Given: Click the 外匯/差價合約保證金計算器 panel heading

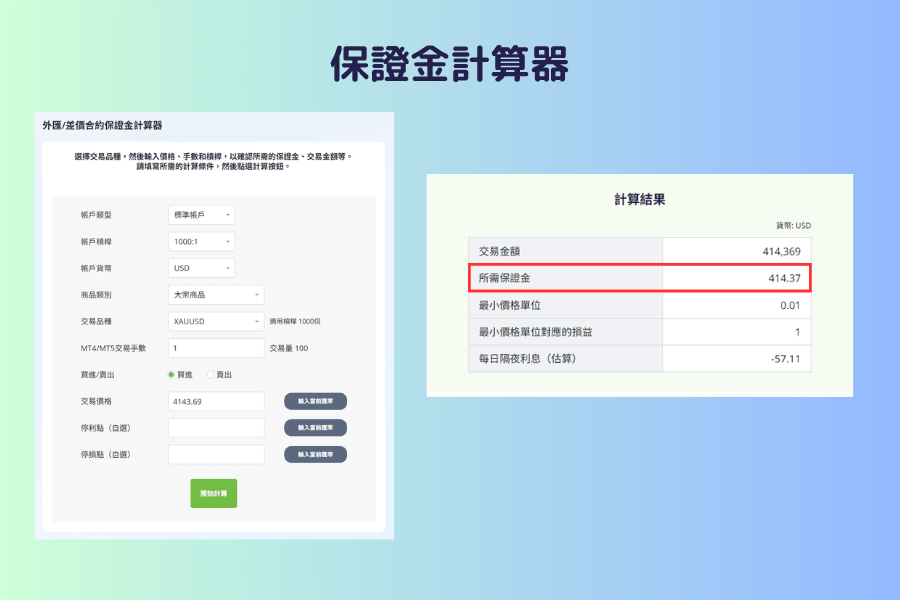Looking at the screenshot, I should click(102, 125).
